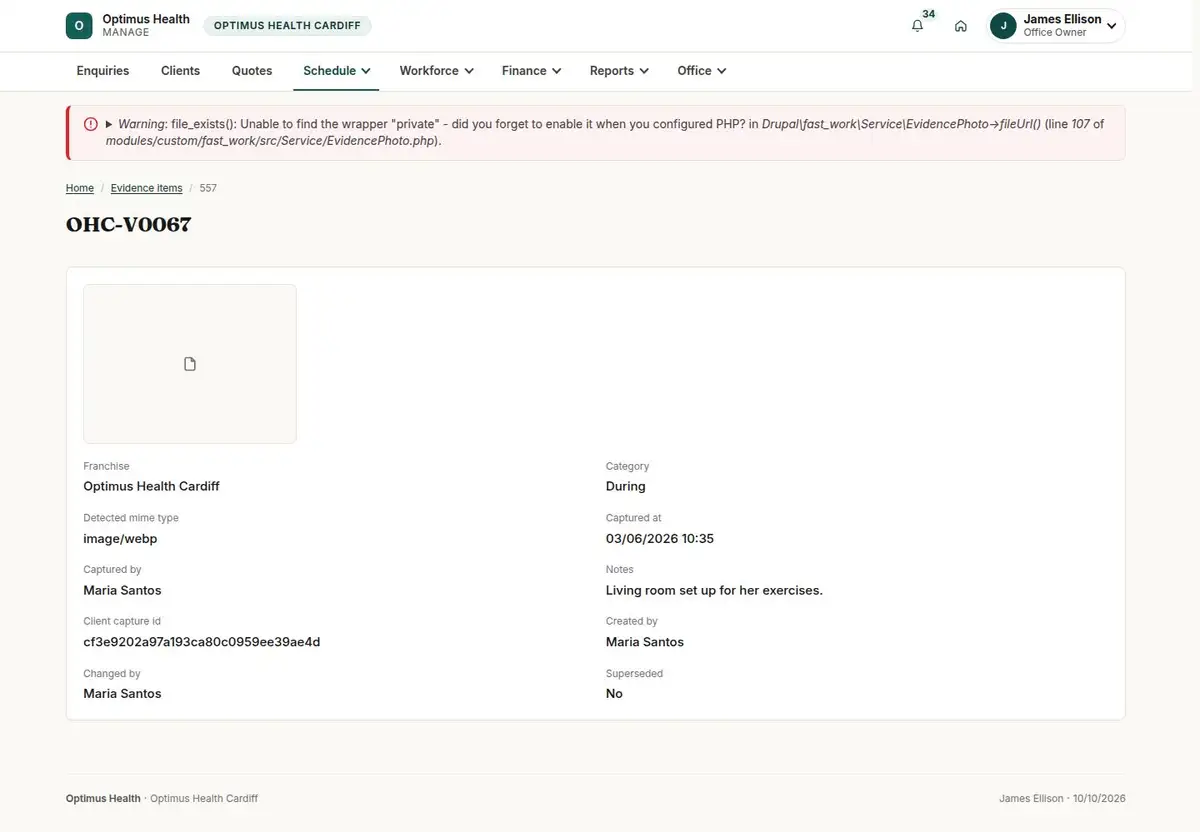Open the James Ellison account menu chevron
The height and width of the screenshot is (832, 1200).
[1111, 26]
